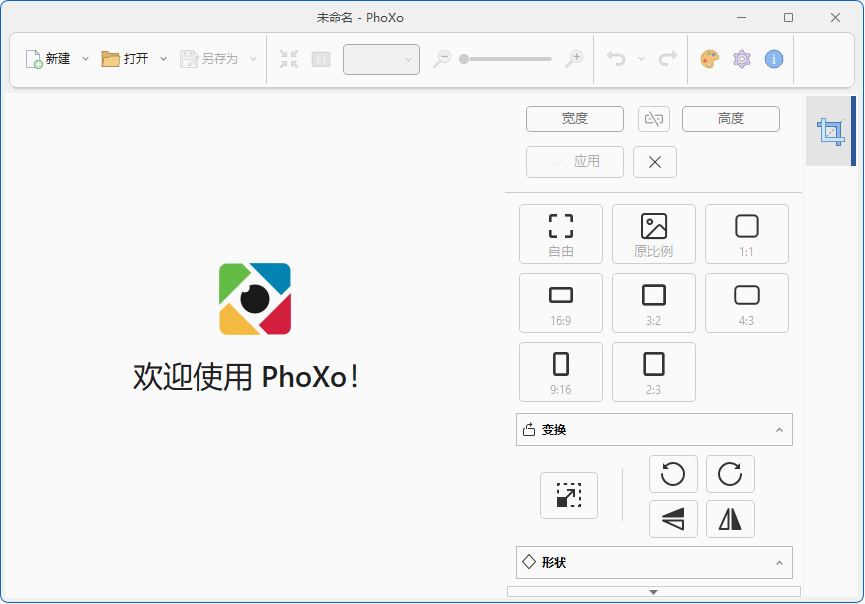Click the flip horizontal mirror icon

click(x=730, y=519)
